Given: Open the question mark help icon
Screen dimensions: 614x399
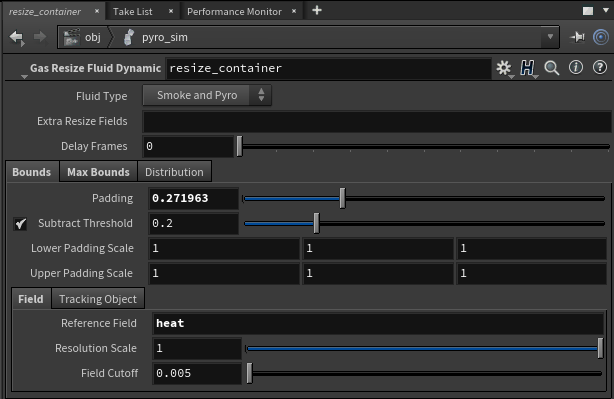Looking at the screenshot, I should [600, 68].
